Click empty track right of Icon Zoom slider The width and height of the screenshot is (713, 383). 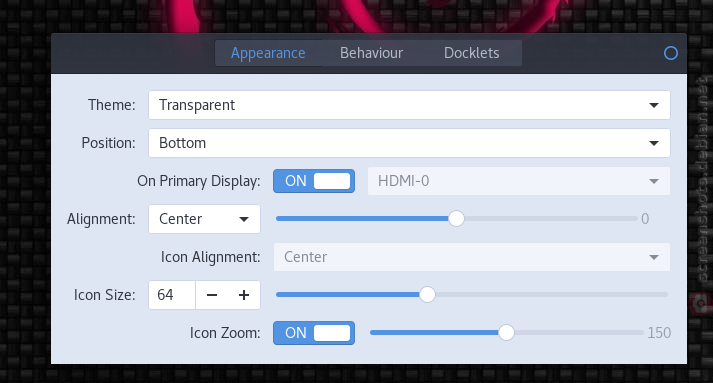579,333
